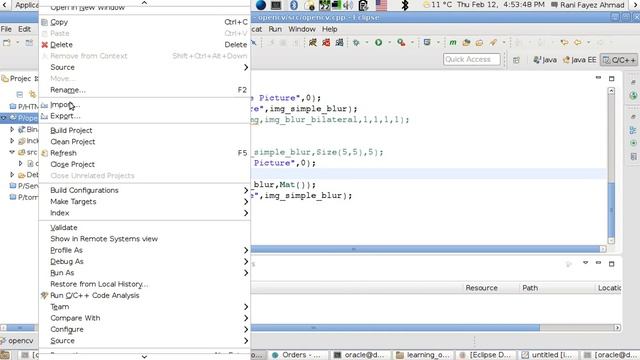
Task: Open the Compare With submenu
Action: point(144,318)
